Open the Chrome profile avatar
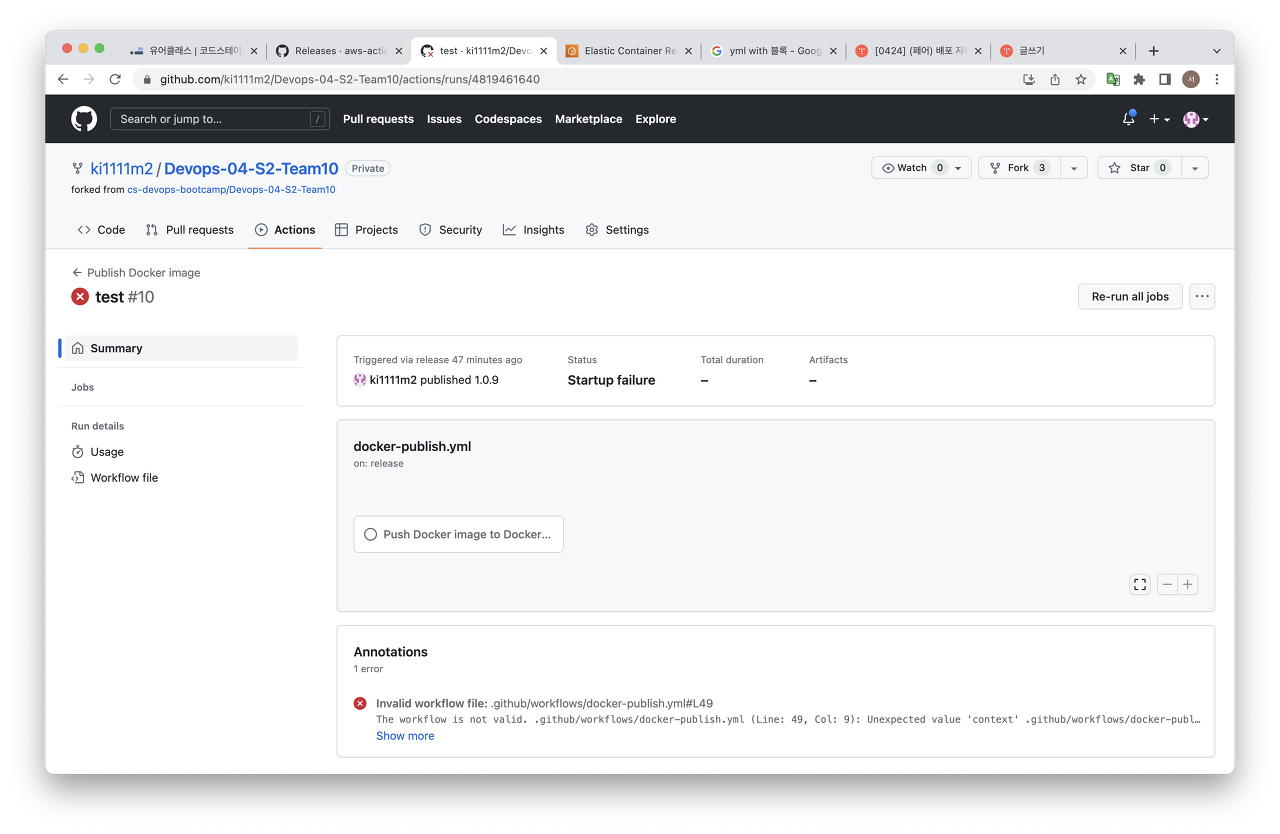 (1191, 79)
